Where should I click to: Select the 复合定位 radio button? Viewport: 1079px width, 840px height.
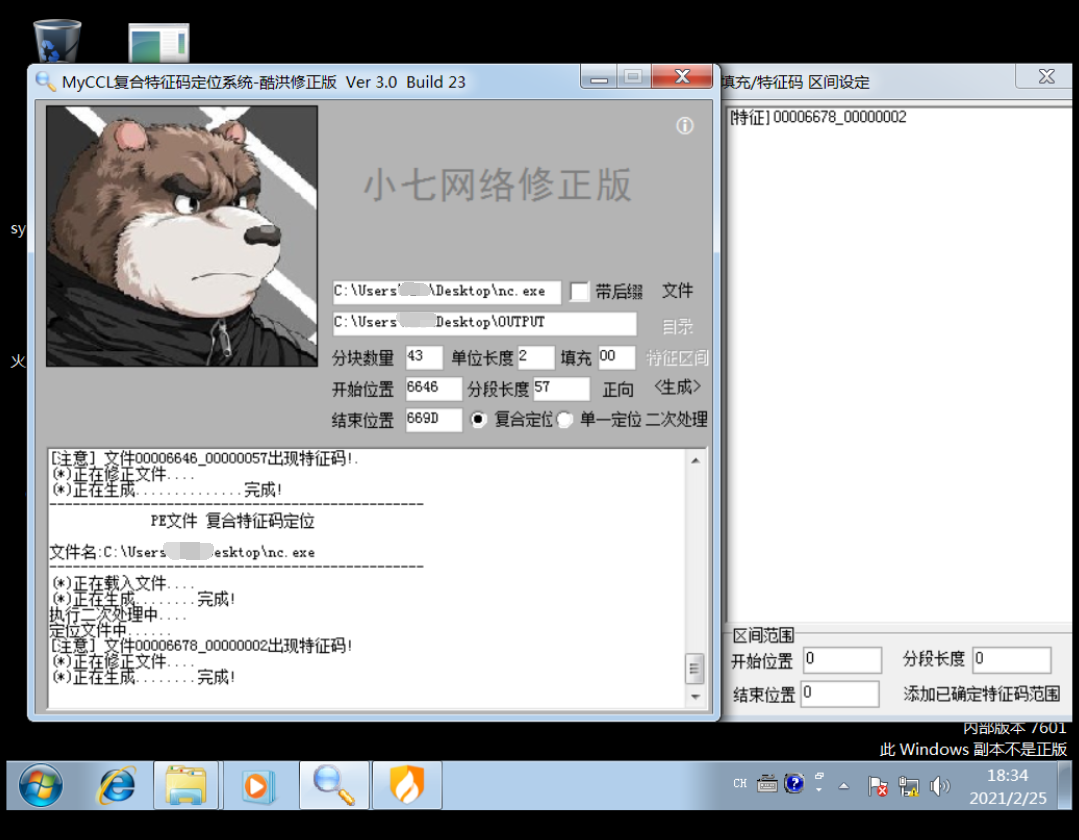click(x=479, y=419)
